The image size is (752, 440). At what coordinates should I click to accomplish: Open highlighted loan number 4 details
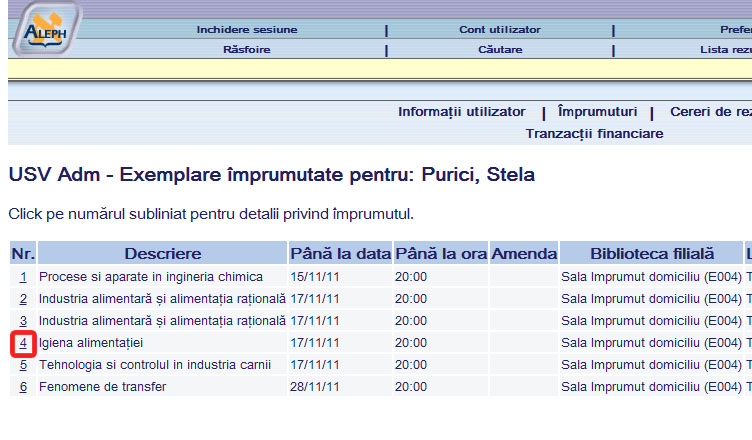tap(23, 343)
